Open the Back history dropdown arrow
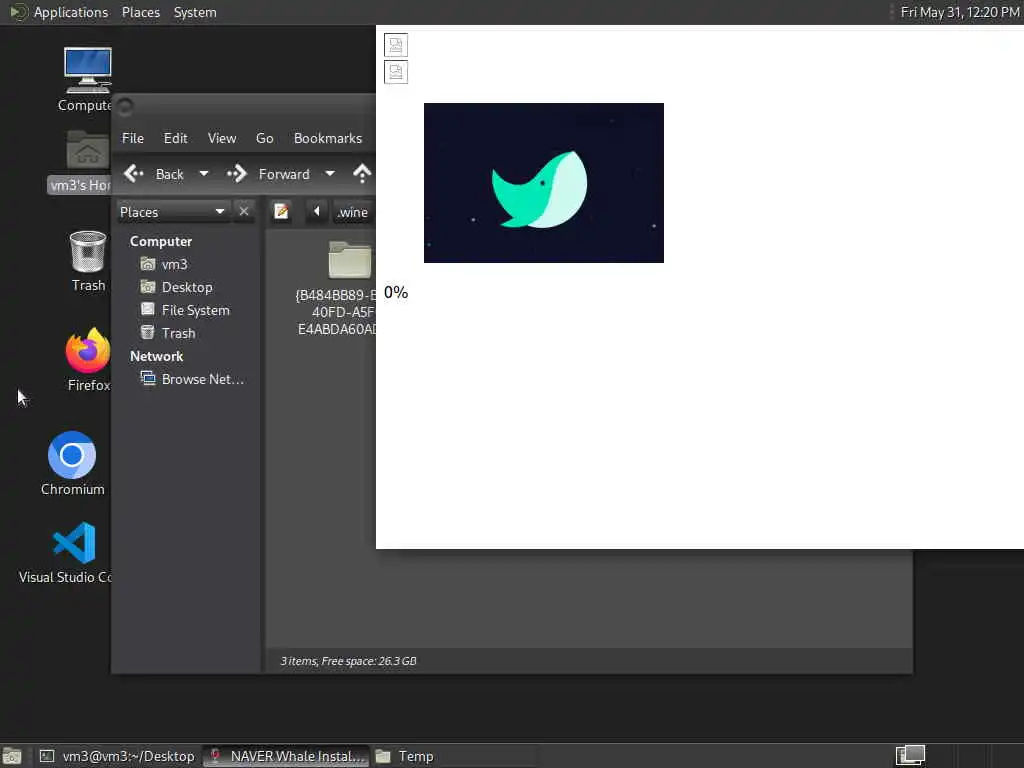The image size is (1024, 768). click(204, 174)
